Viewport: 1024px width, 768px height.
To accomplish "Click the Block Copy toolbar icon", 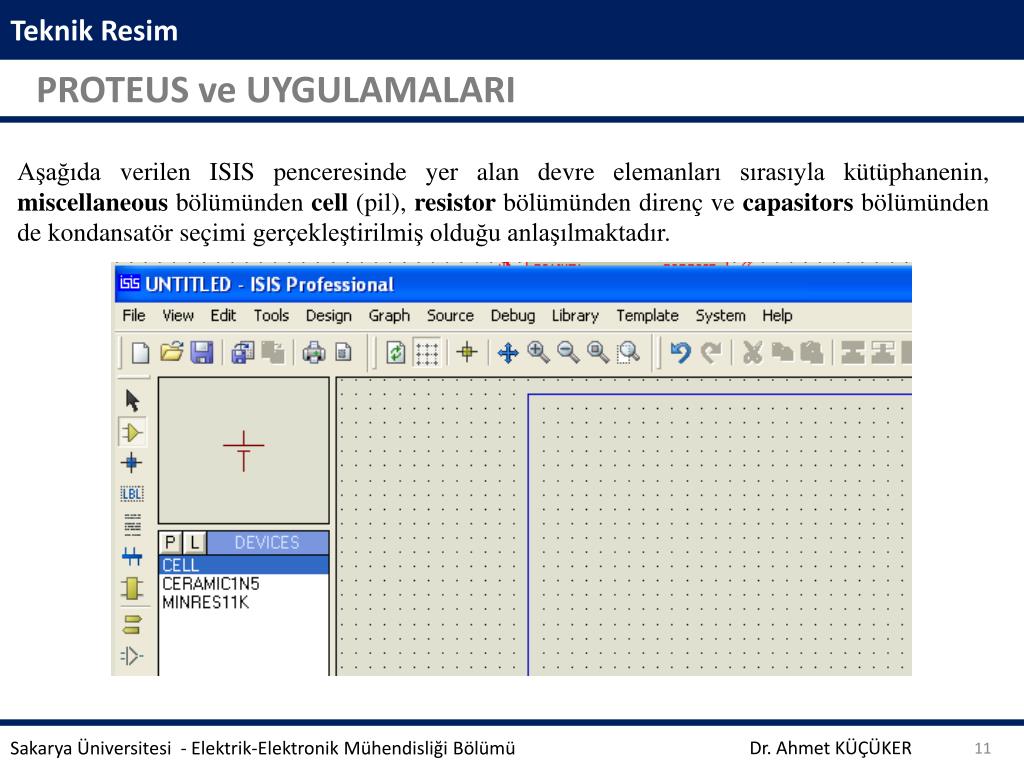I will point(853,353).
